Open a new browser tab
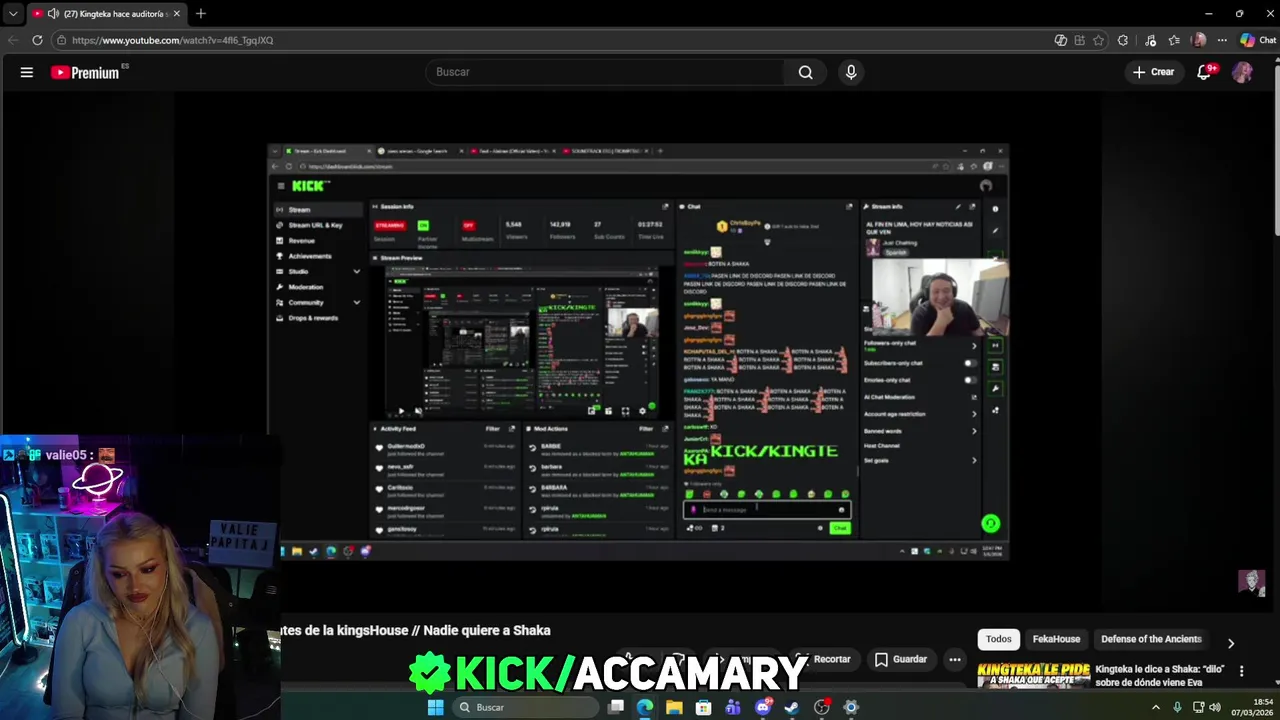Viewport: 1280px width, 720px height. pyautogui.click(x=200, y=14)
